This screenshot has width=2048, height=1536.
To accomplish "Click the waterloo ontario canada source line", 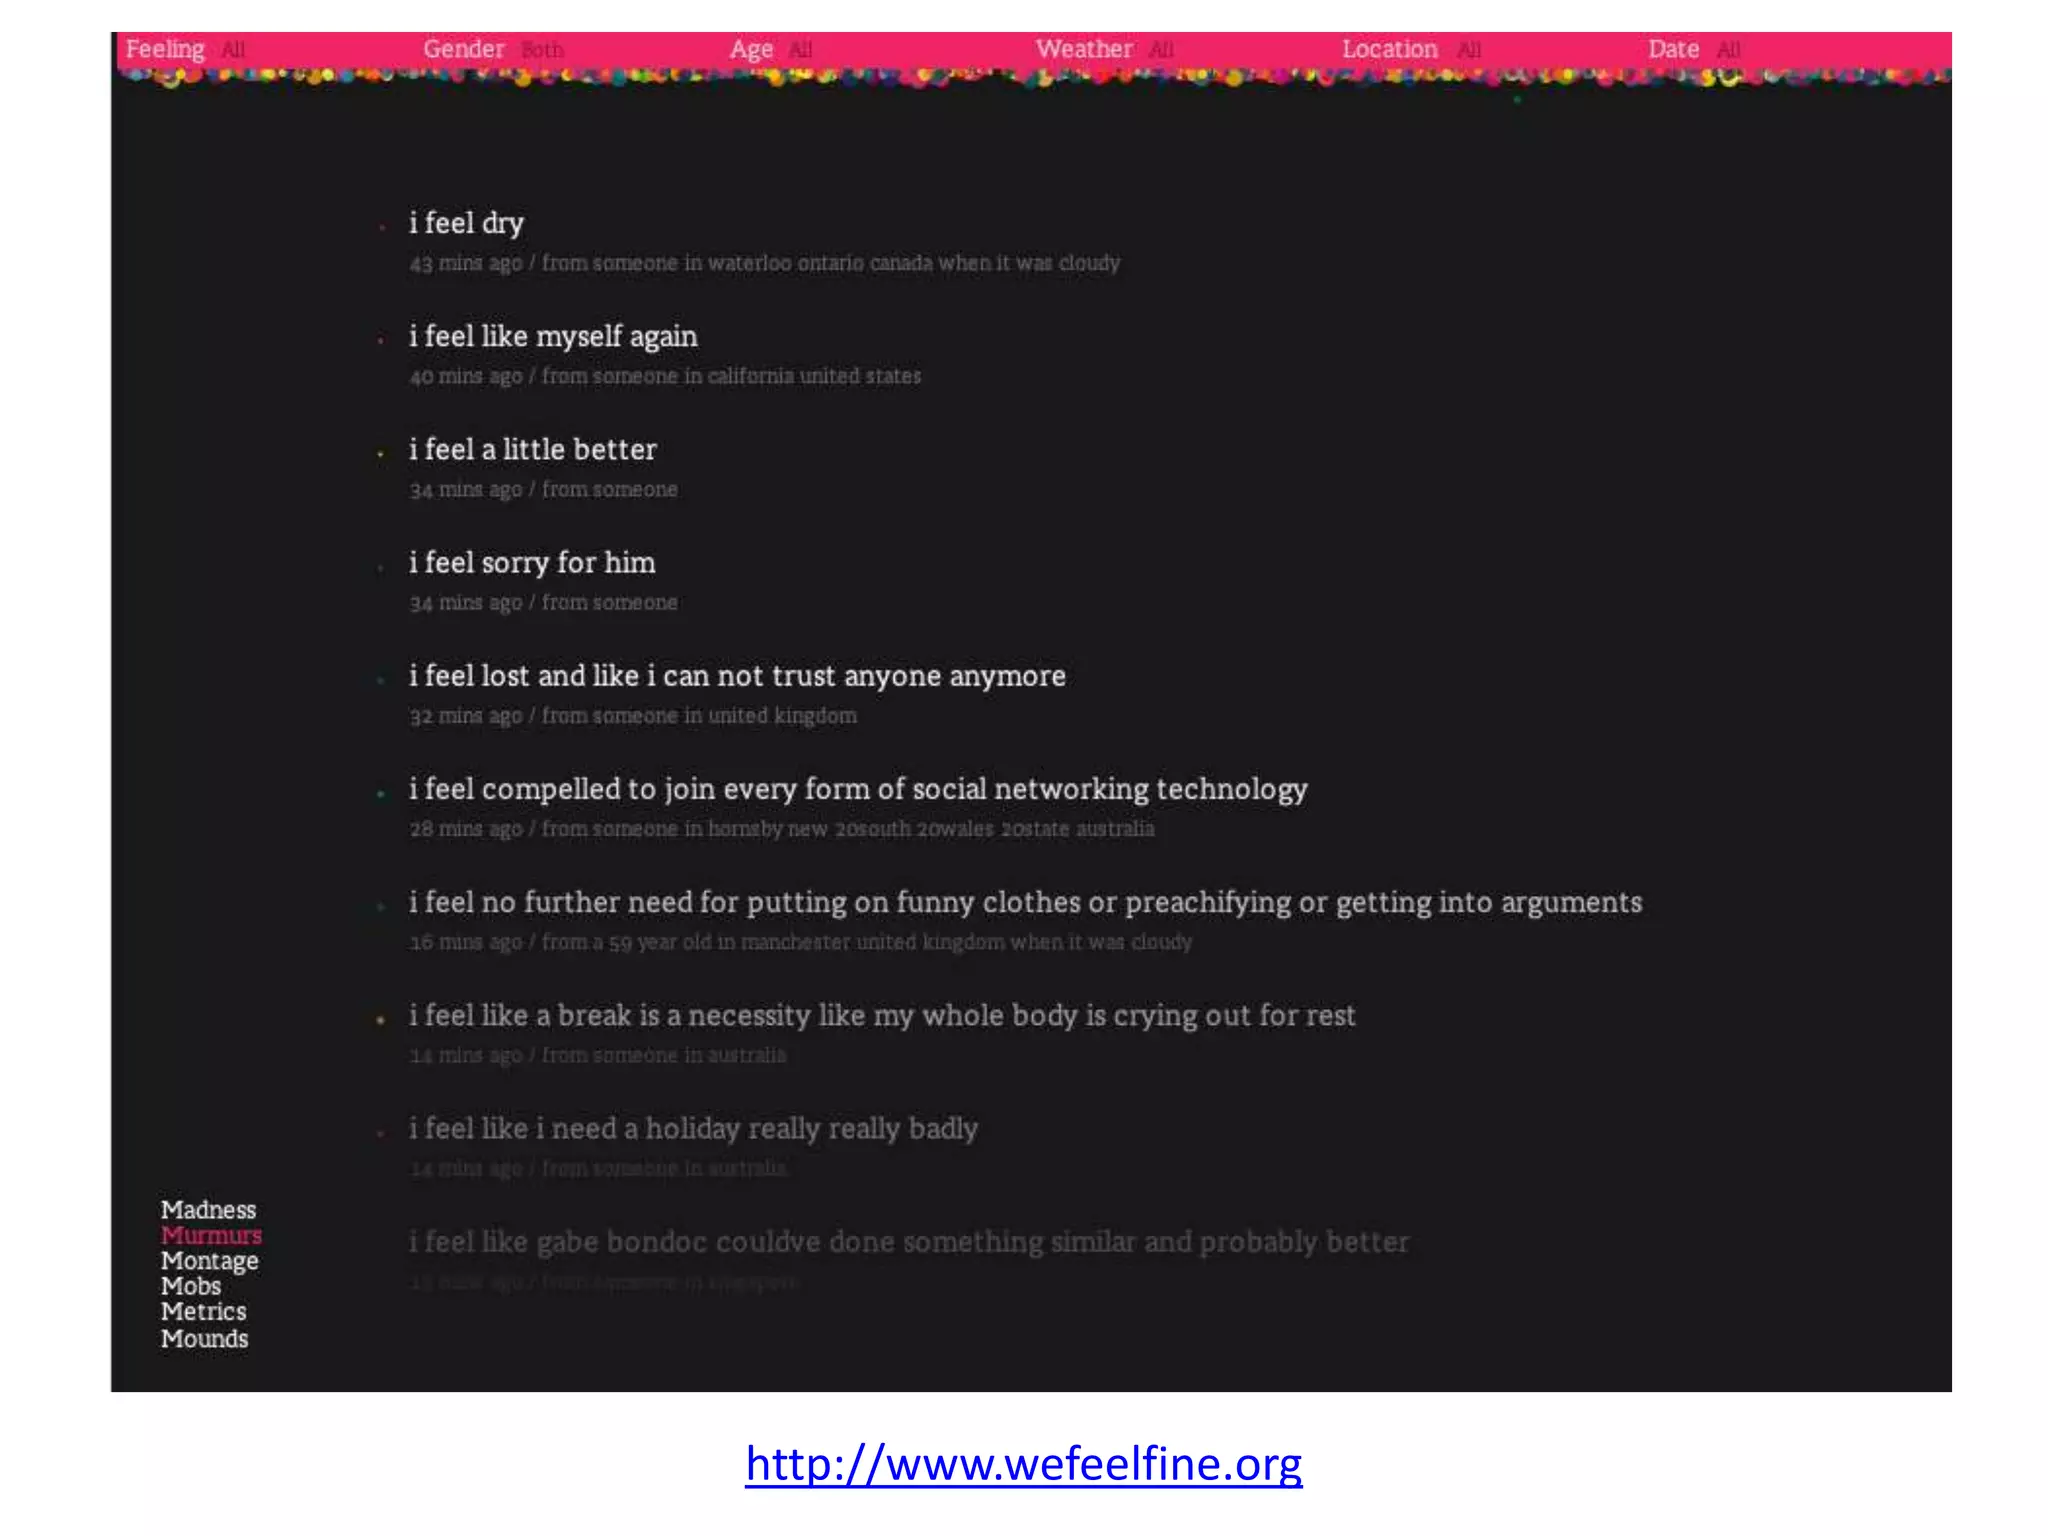I will click(x=764, y=263).
